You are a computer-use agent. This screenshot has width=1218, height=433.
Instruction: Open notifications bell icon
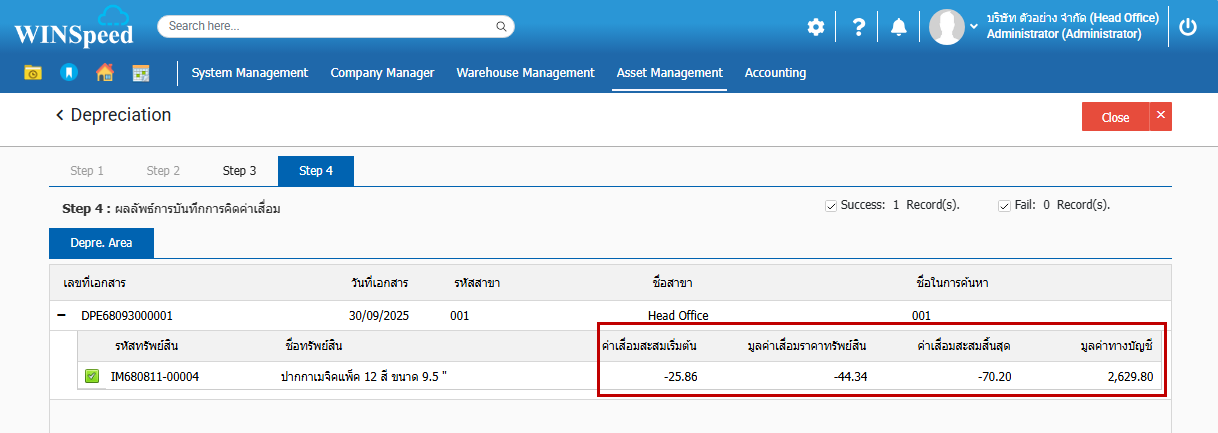tap(899, 27)
